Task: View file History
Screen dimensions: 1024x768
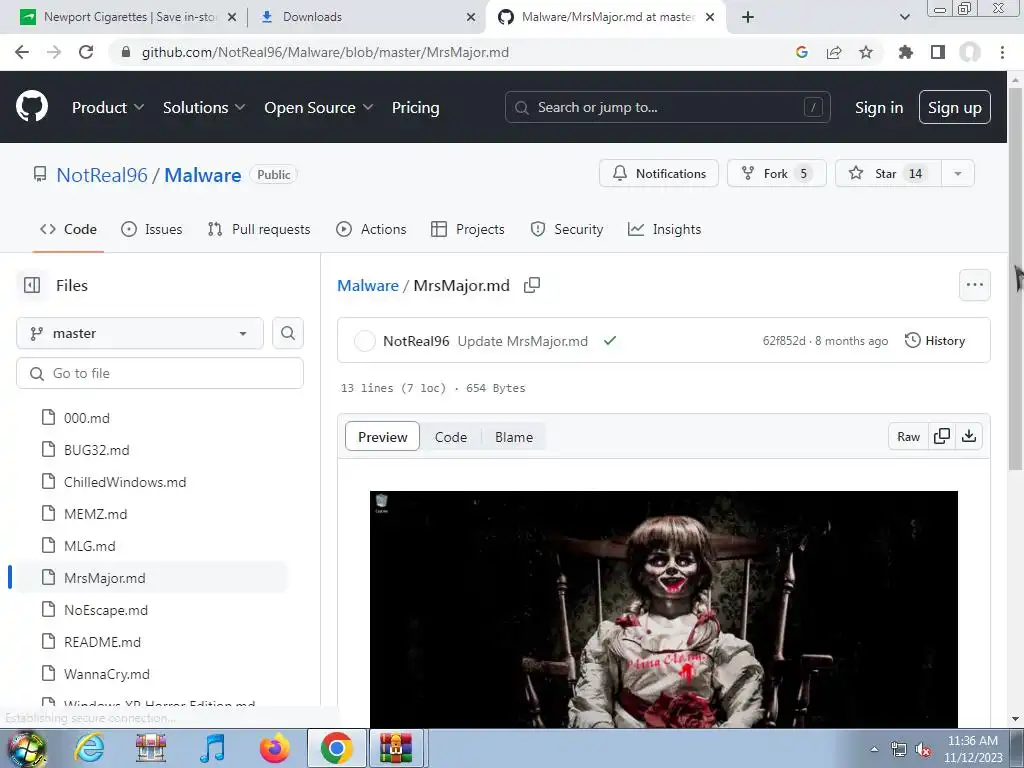Action: click(x=935, y=340)
